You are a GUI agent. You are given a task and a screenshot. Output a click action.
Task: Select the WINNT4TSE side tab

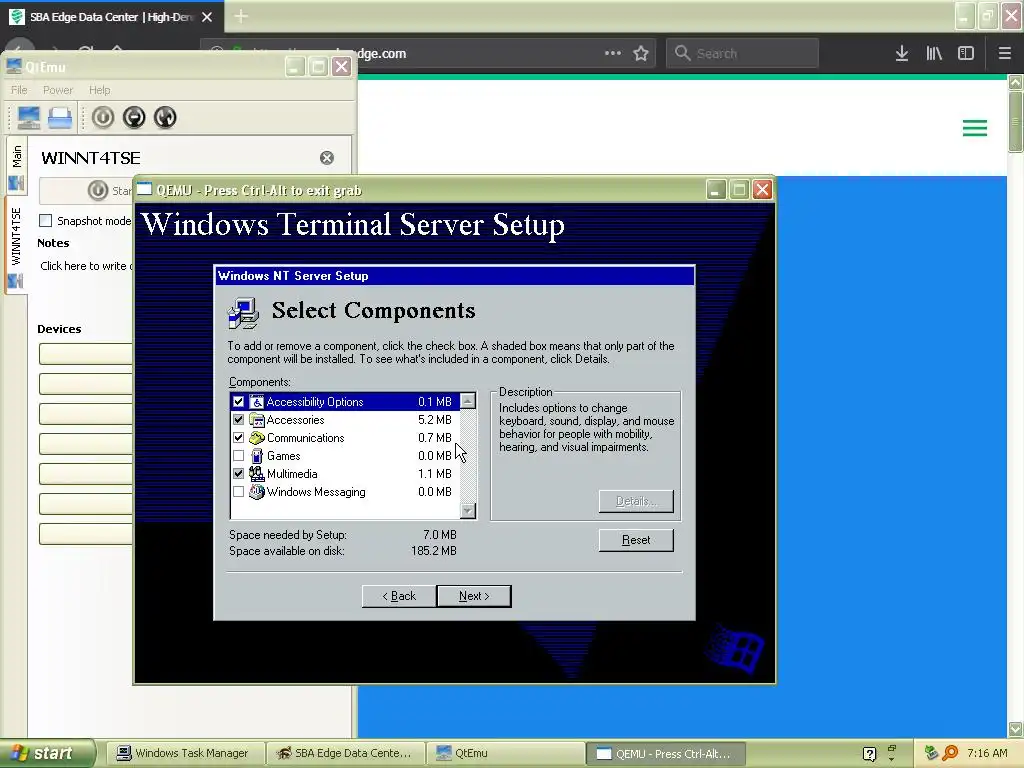(x=16, y=245)
